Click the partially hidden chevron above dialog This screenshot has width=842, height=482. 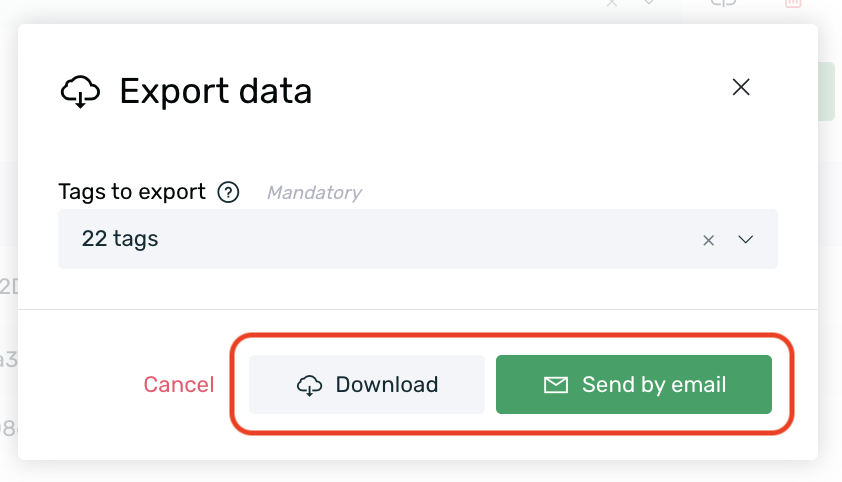click(x=649, y=2)
